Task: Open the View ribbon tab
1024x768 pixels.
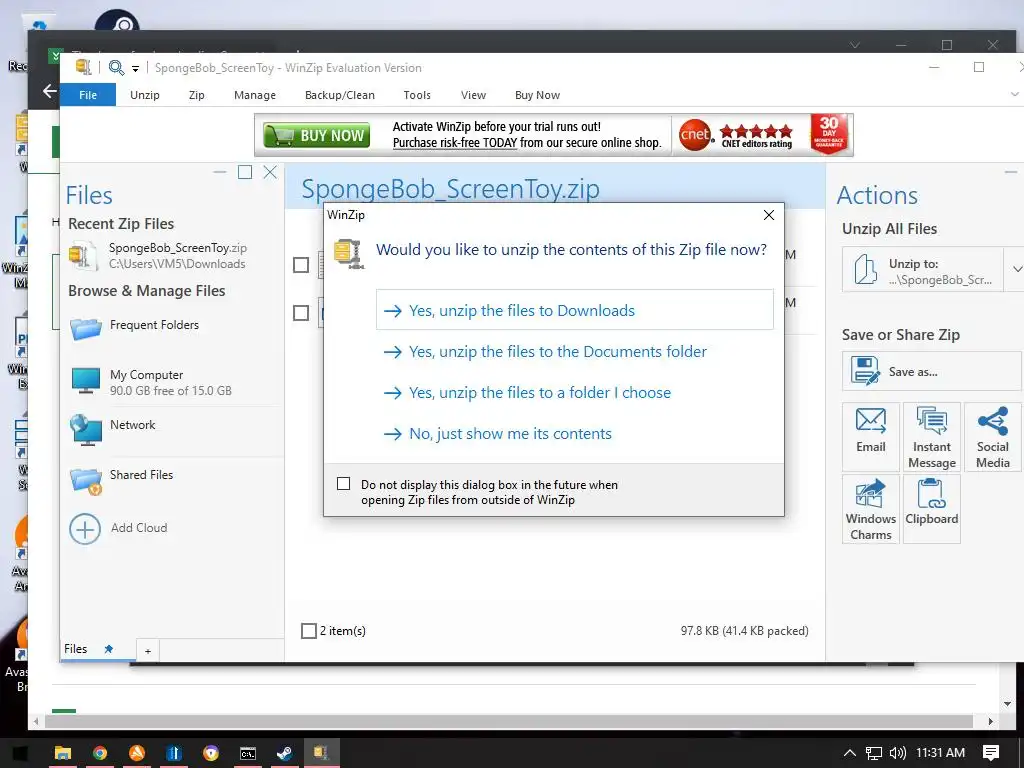Action: click(x=473, y=95)
